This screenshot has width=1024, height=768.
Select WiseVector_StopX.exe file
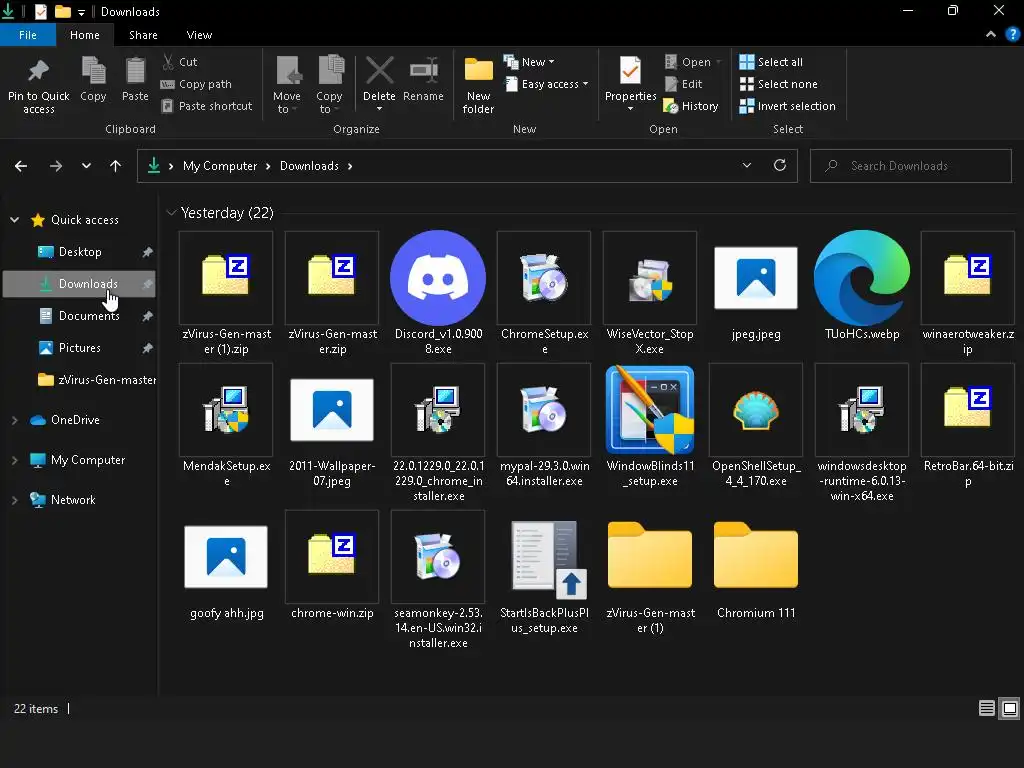click(x=650, y=293)
